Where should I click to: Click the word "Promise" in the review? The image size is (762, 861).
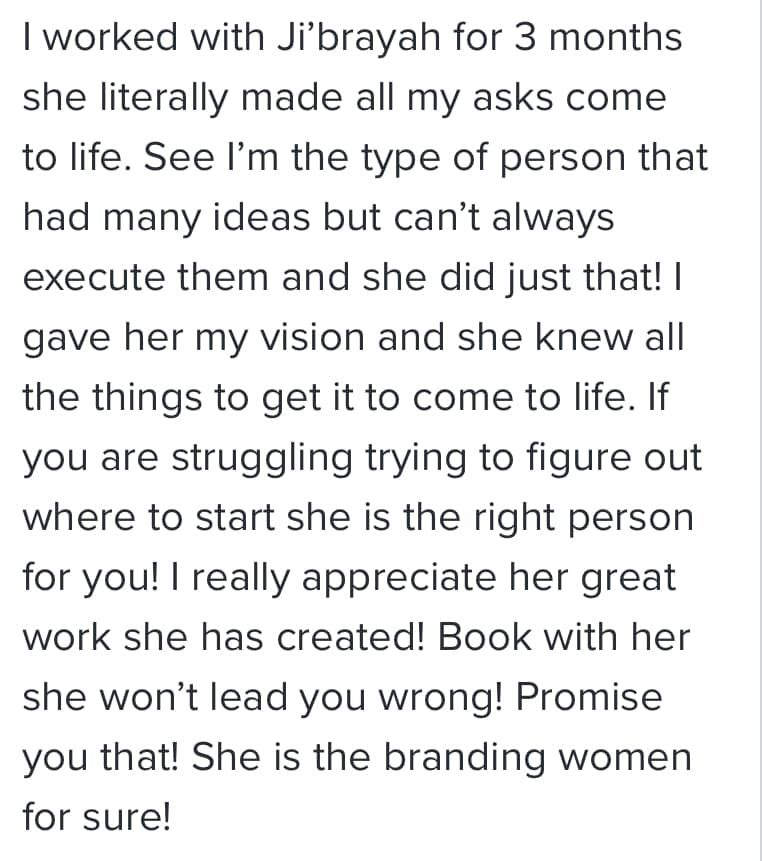[x=589, y=697]
